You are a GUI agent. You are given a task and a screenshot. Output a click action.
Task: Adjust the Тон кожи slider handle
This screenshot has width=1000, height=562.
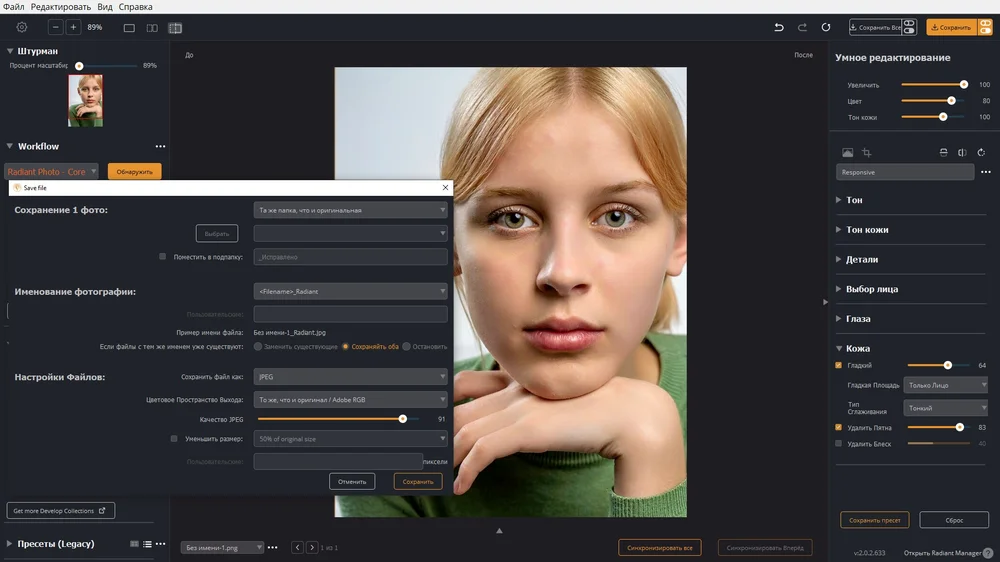(943, 117)
